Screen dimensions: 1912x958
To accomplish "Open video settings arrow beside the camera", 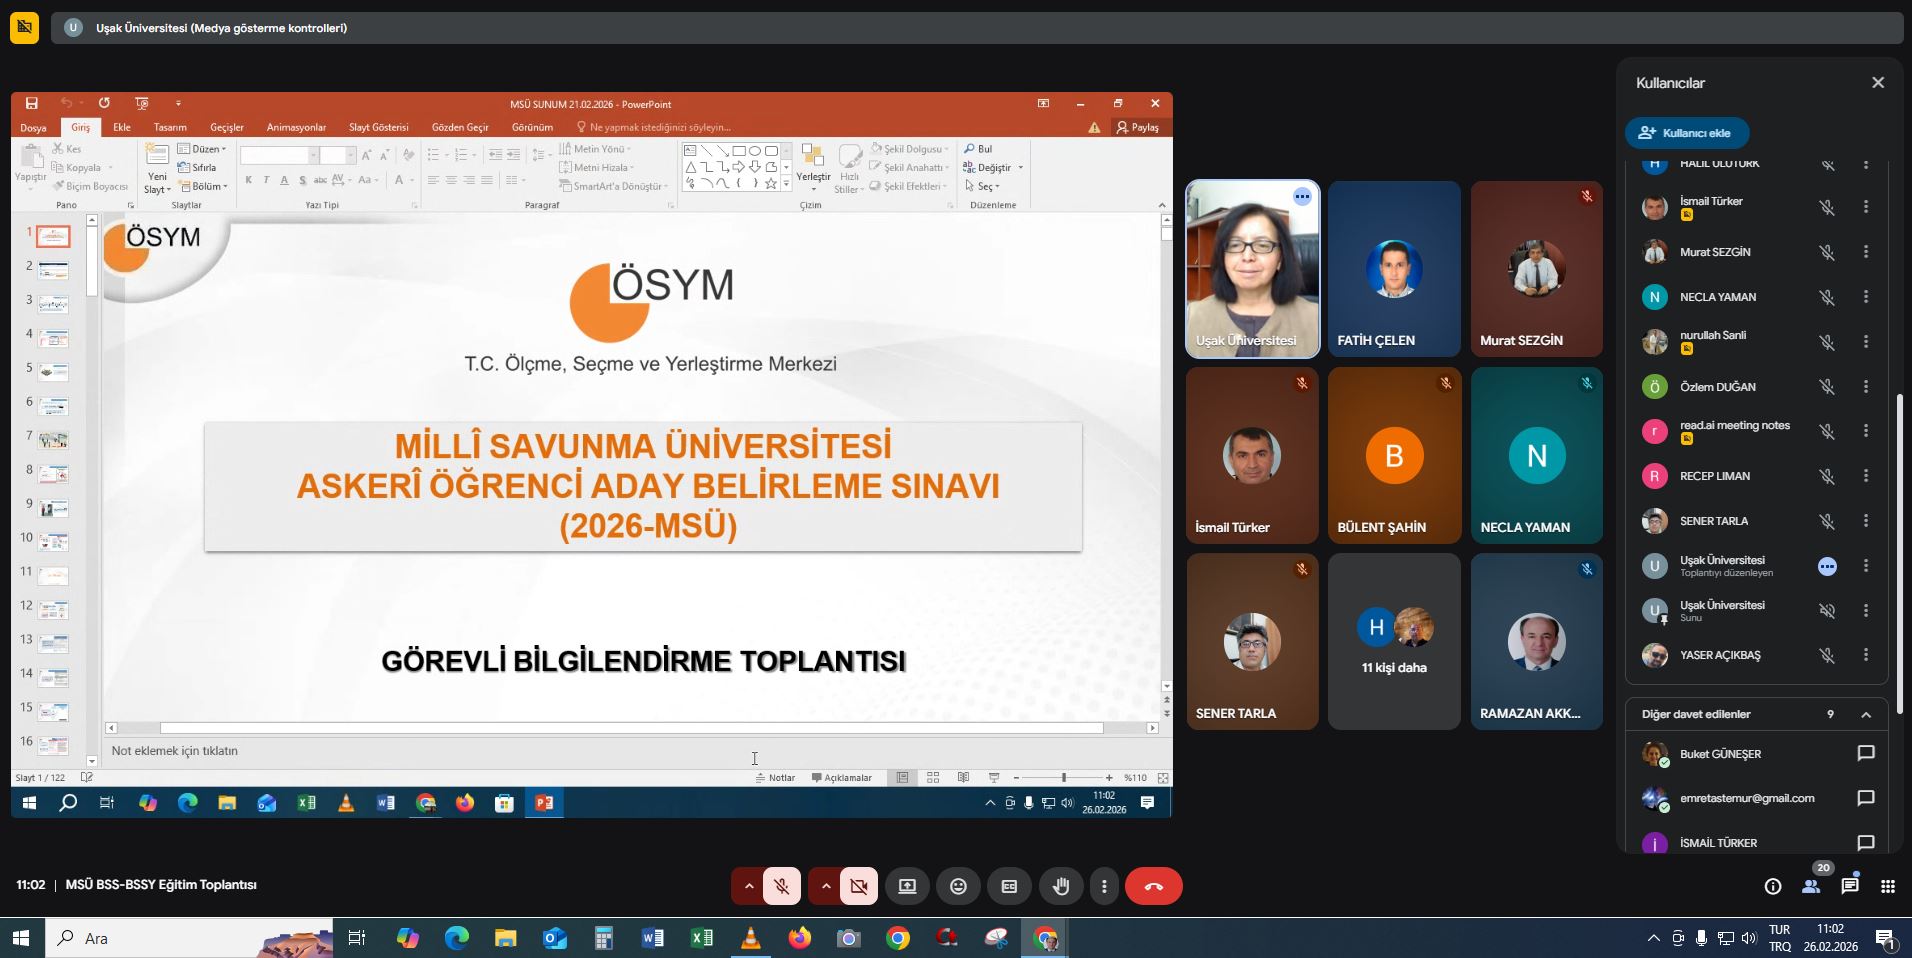I will (825, 886).
